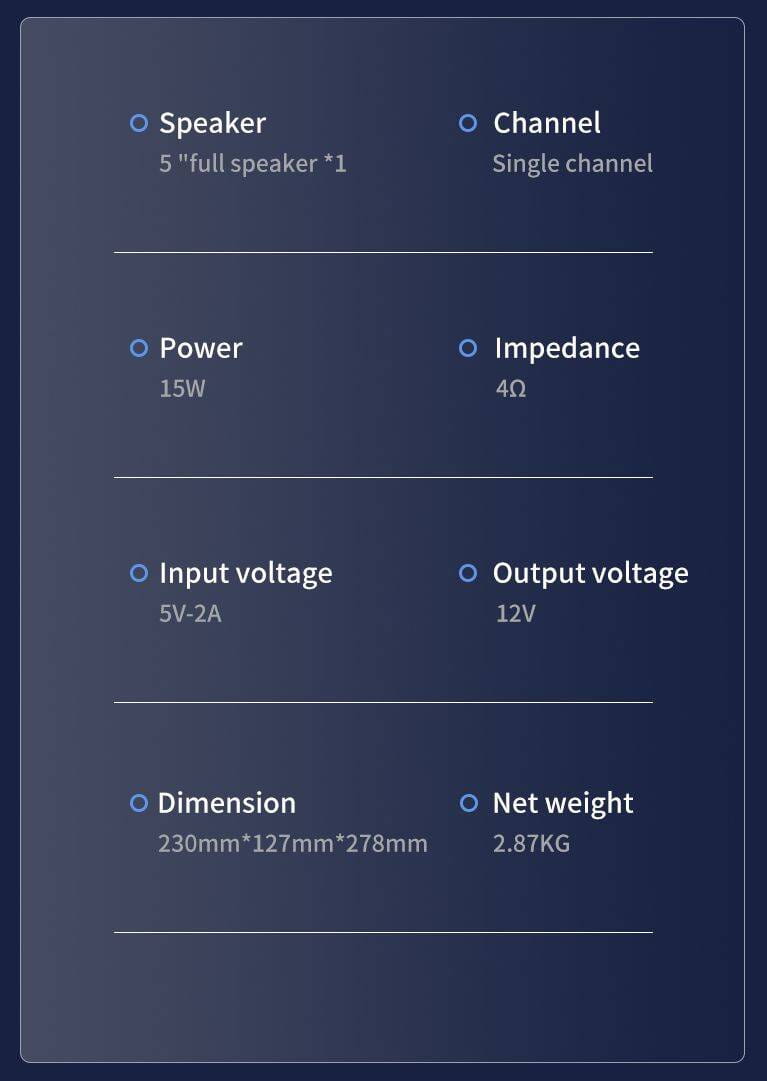Tap the circle marker before Input voltage
This screenshot has height=1081, width=767.
(x=139, y=573)
